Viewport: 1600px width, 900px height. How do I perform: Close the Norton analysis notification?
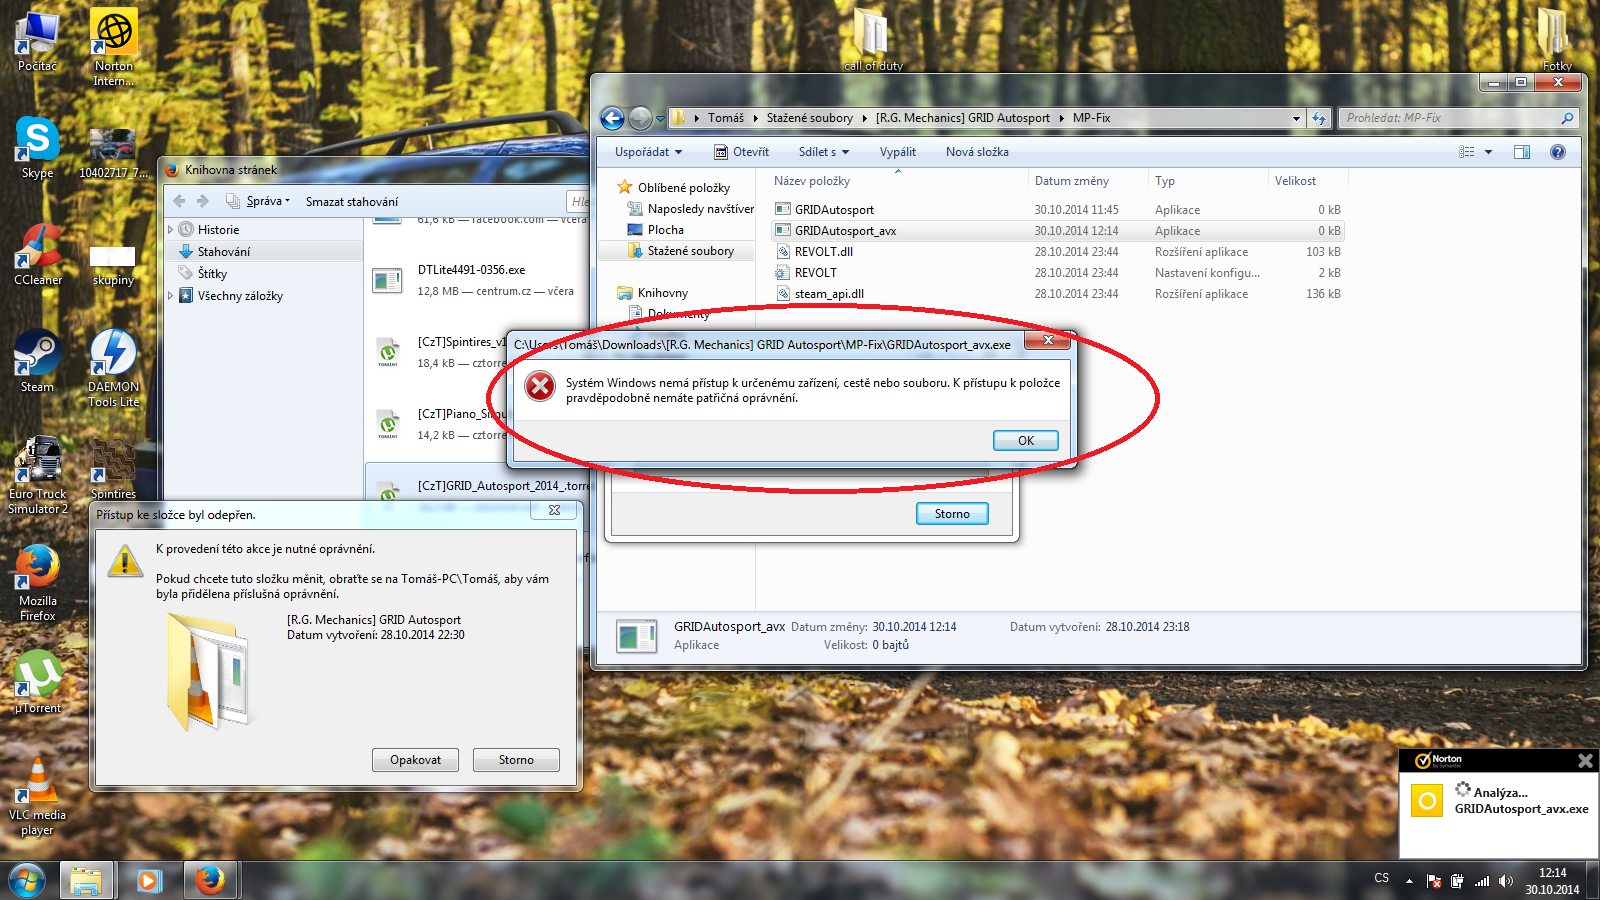[1585, 761]
